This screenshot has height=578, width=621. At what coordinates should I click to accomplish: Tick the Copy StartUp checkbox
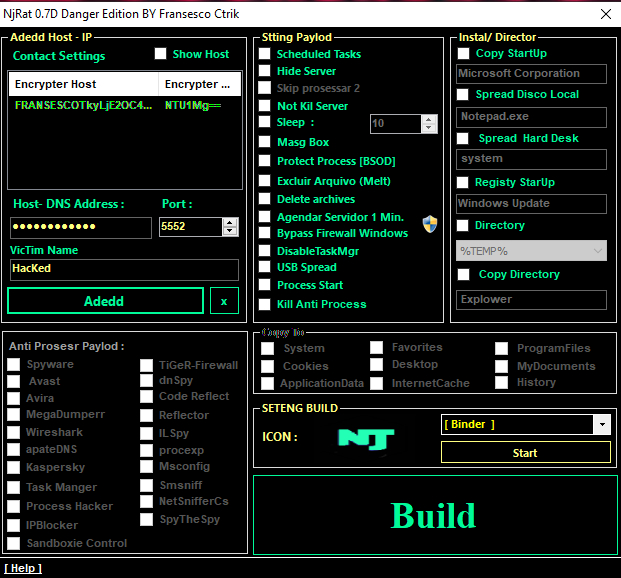[x=463, y=53]
